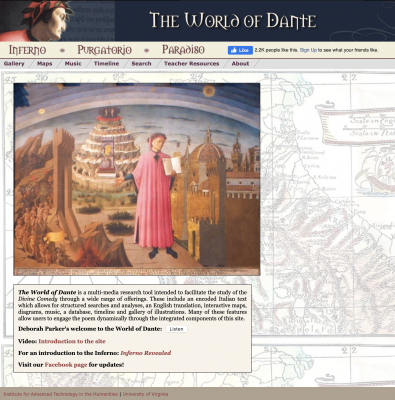395x400 pixels.
Task: Open Teacher Resources page
Action: tap(192, 63)
